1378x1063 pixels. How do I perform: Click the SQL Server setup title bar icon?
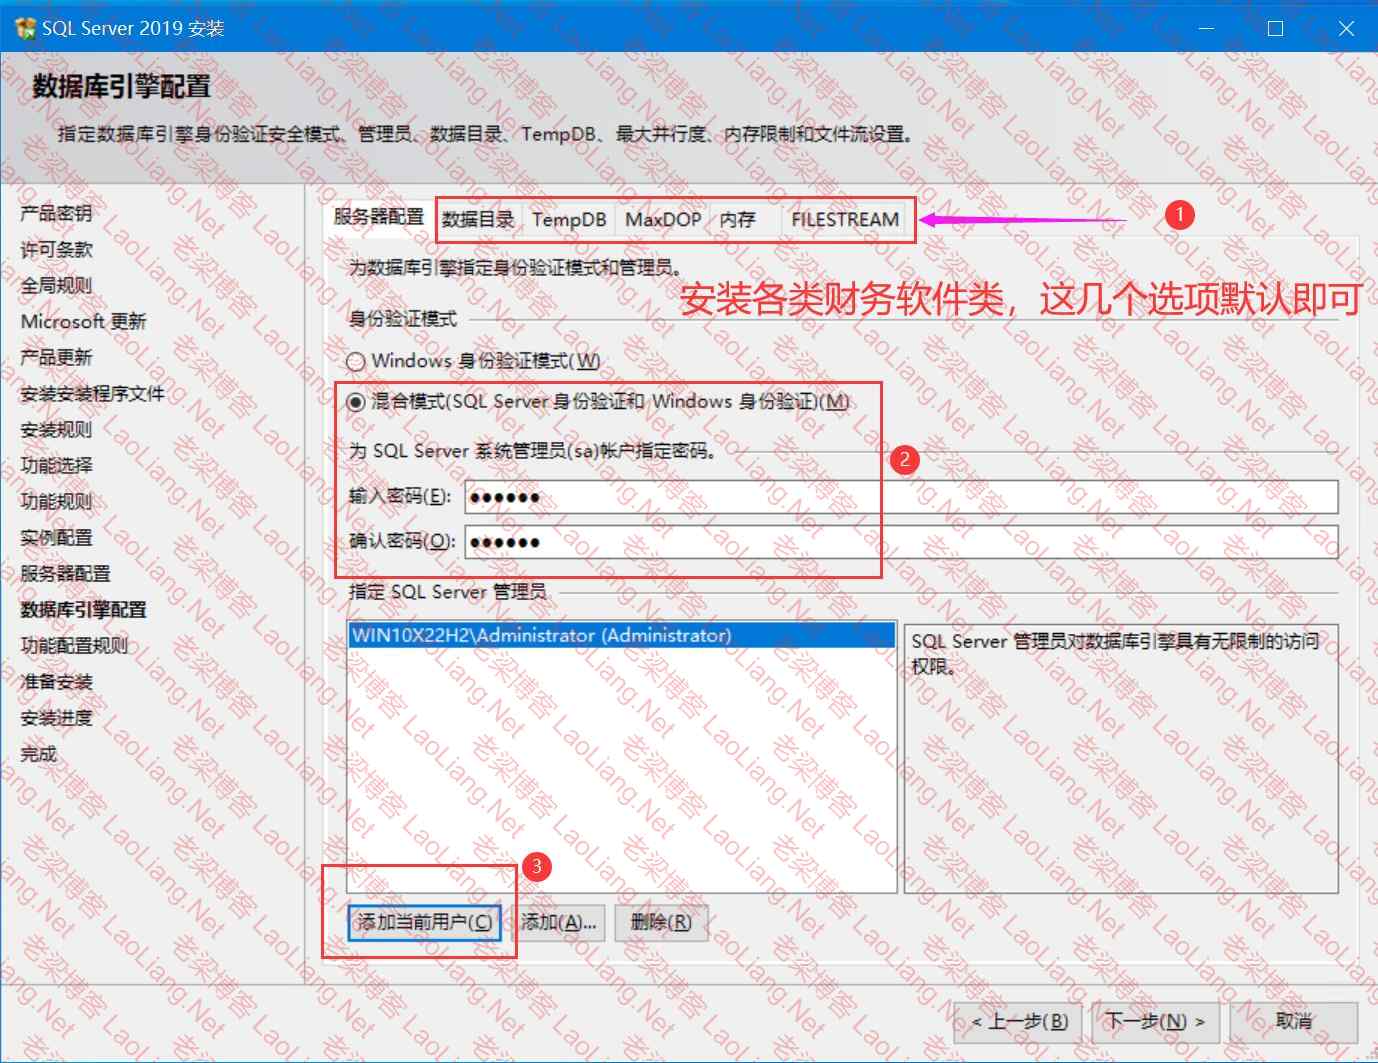25,28
